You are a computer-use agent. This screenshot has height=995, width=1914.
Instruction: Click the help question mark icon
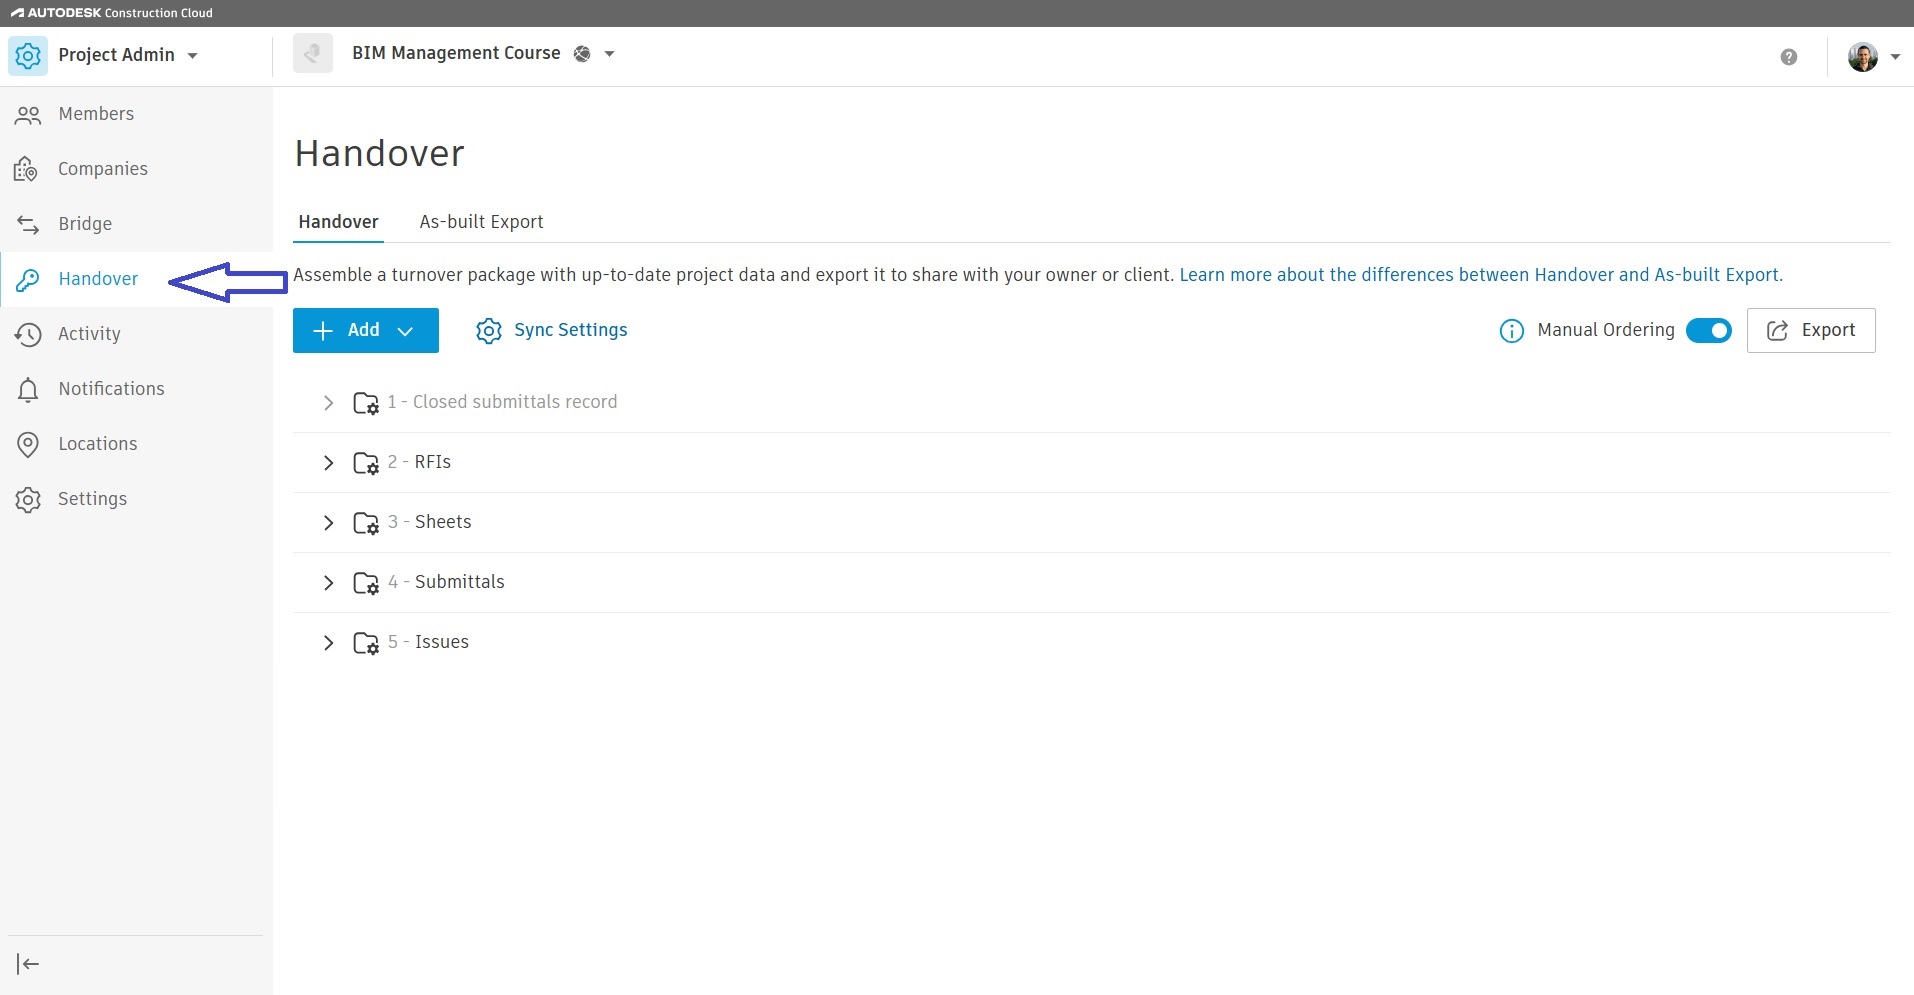click(1788, 57)
